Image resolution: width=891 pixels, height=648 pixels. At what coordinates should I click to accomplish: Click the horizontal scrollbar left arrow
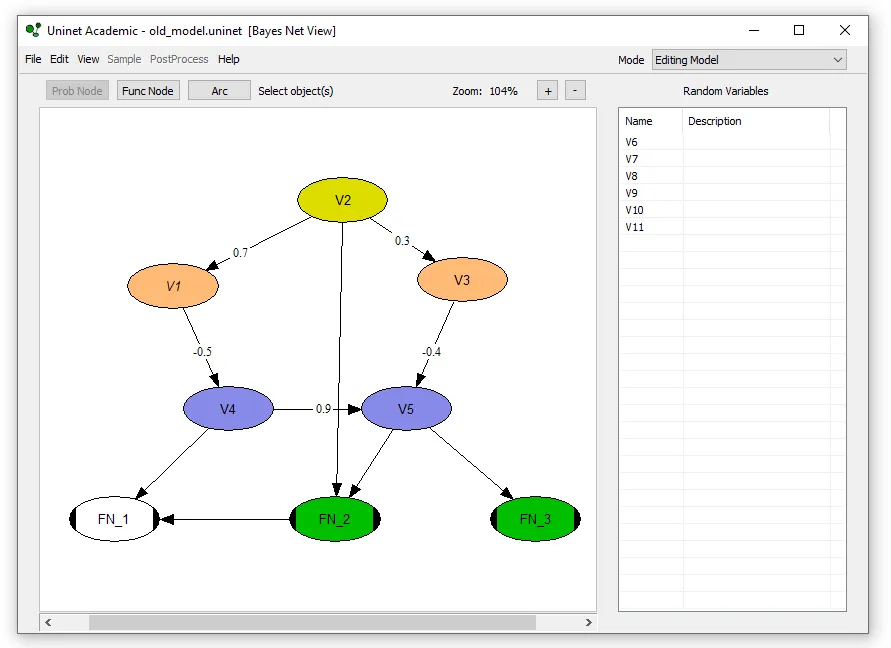click(48, 622)
